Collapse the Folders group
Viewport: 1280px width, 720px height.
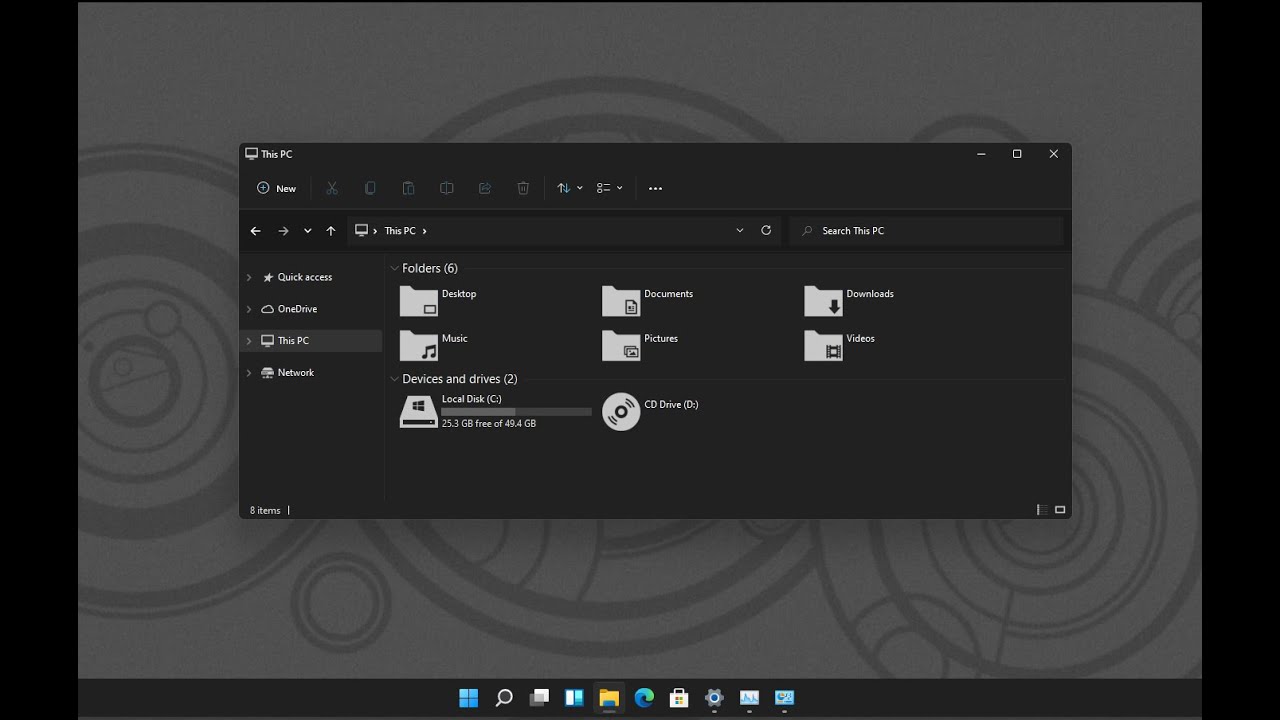(x=395, y=268)
